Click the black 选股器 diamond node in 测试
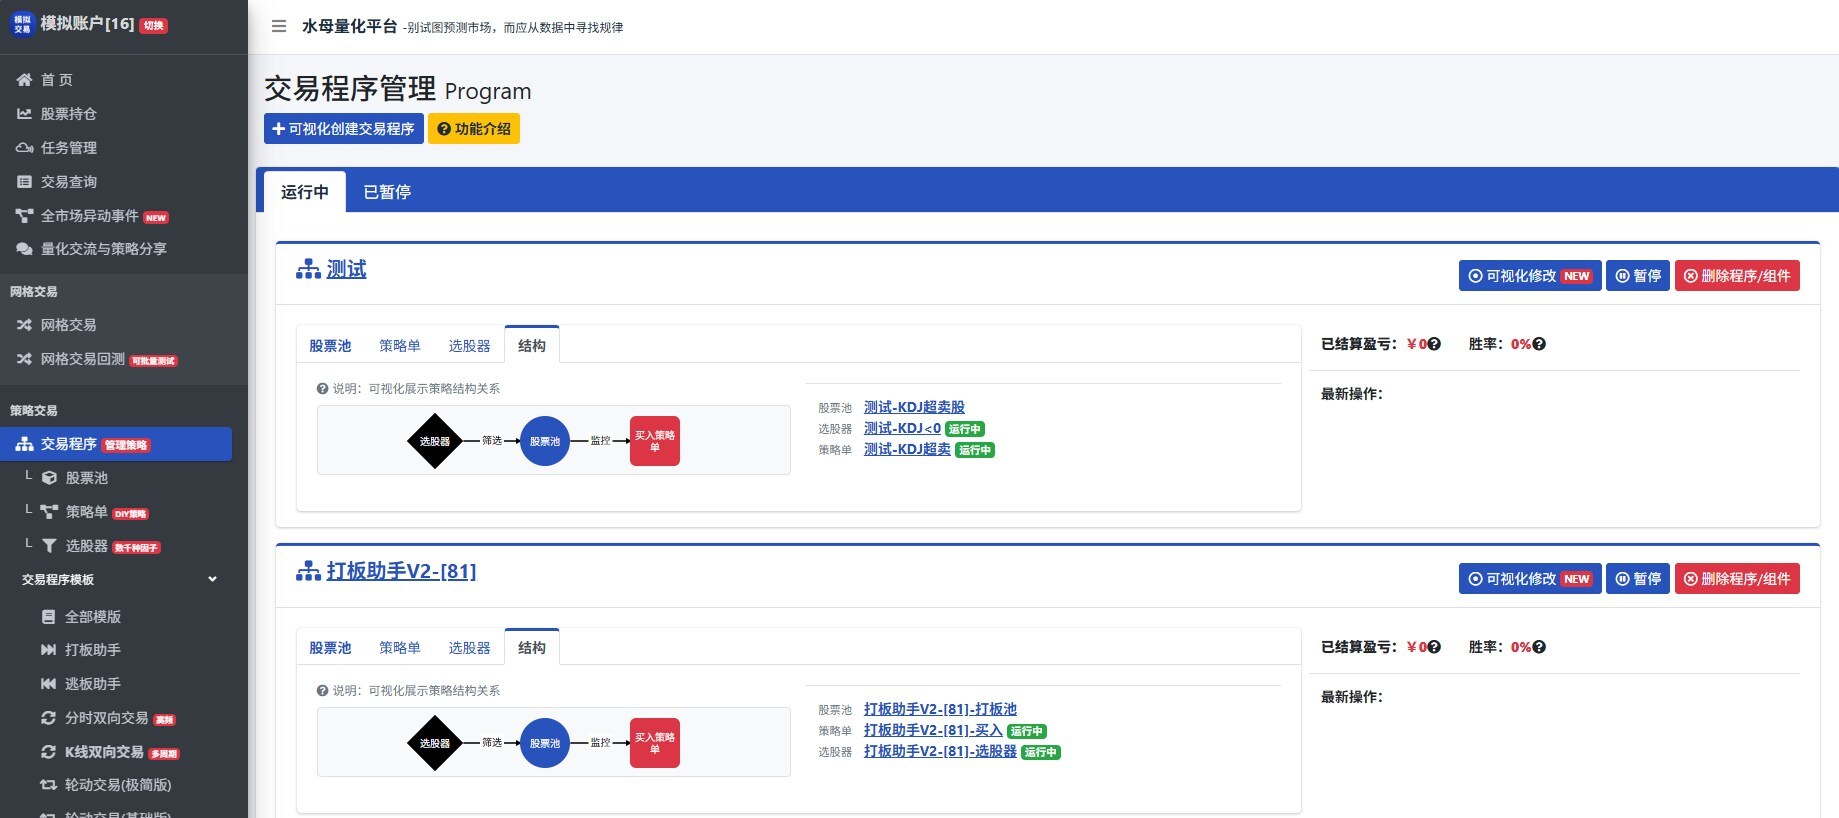Viewport: 1839px width, 818px height. [x=435, y=441]
